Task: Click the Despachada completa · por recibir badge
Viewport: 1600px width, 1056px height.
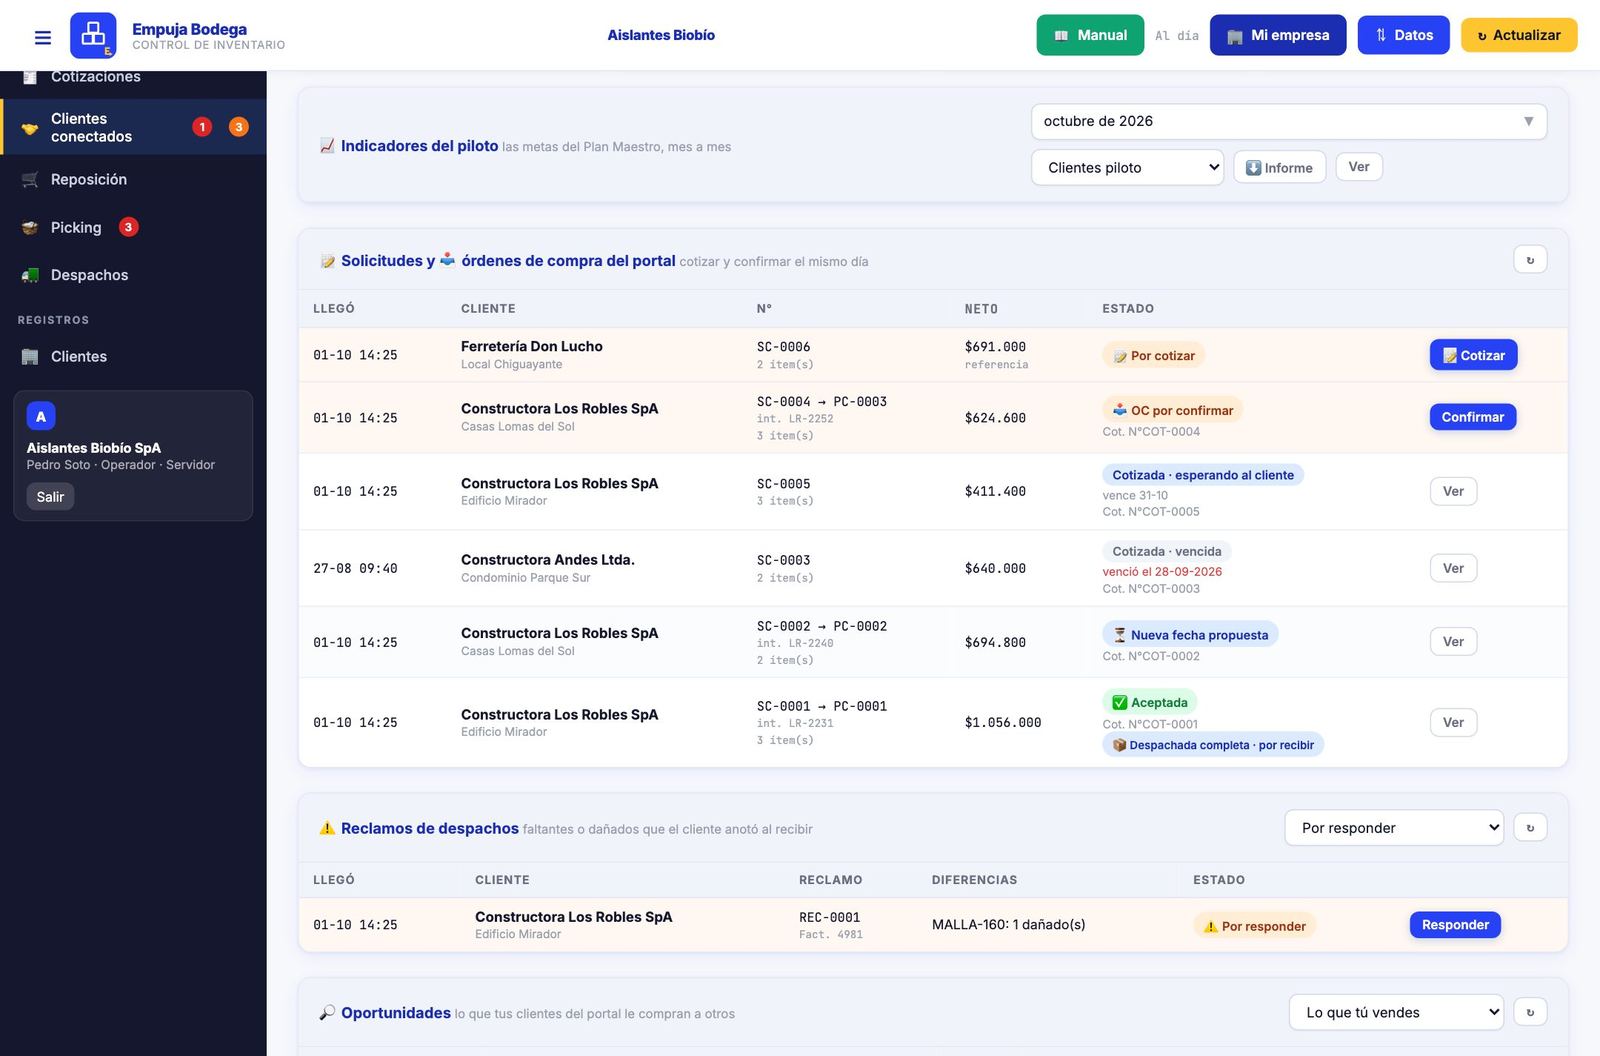Action: 1213,745
